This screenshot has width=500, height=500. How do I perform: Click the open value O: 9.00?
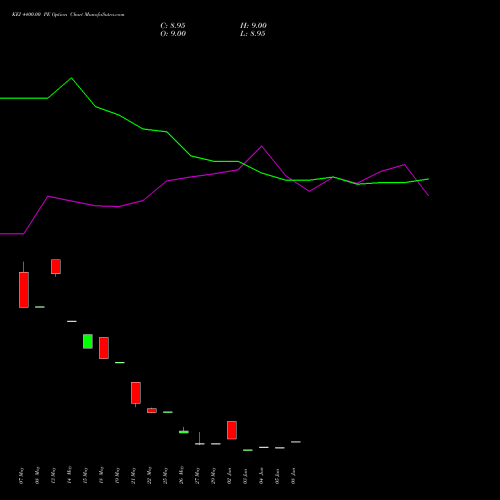pos(173,34)
